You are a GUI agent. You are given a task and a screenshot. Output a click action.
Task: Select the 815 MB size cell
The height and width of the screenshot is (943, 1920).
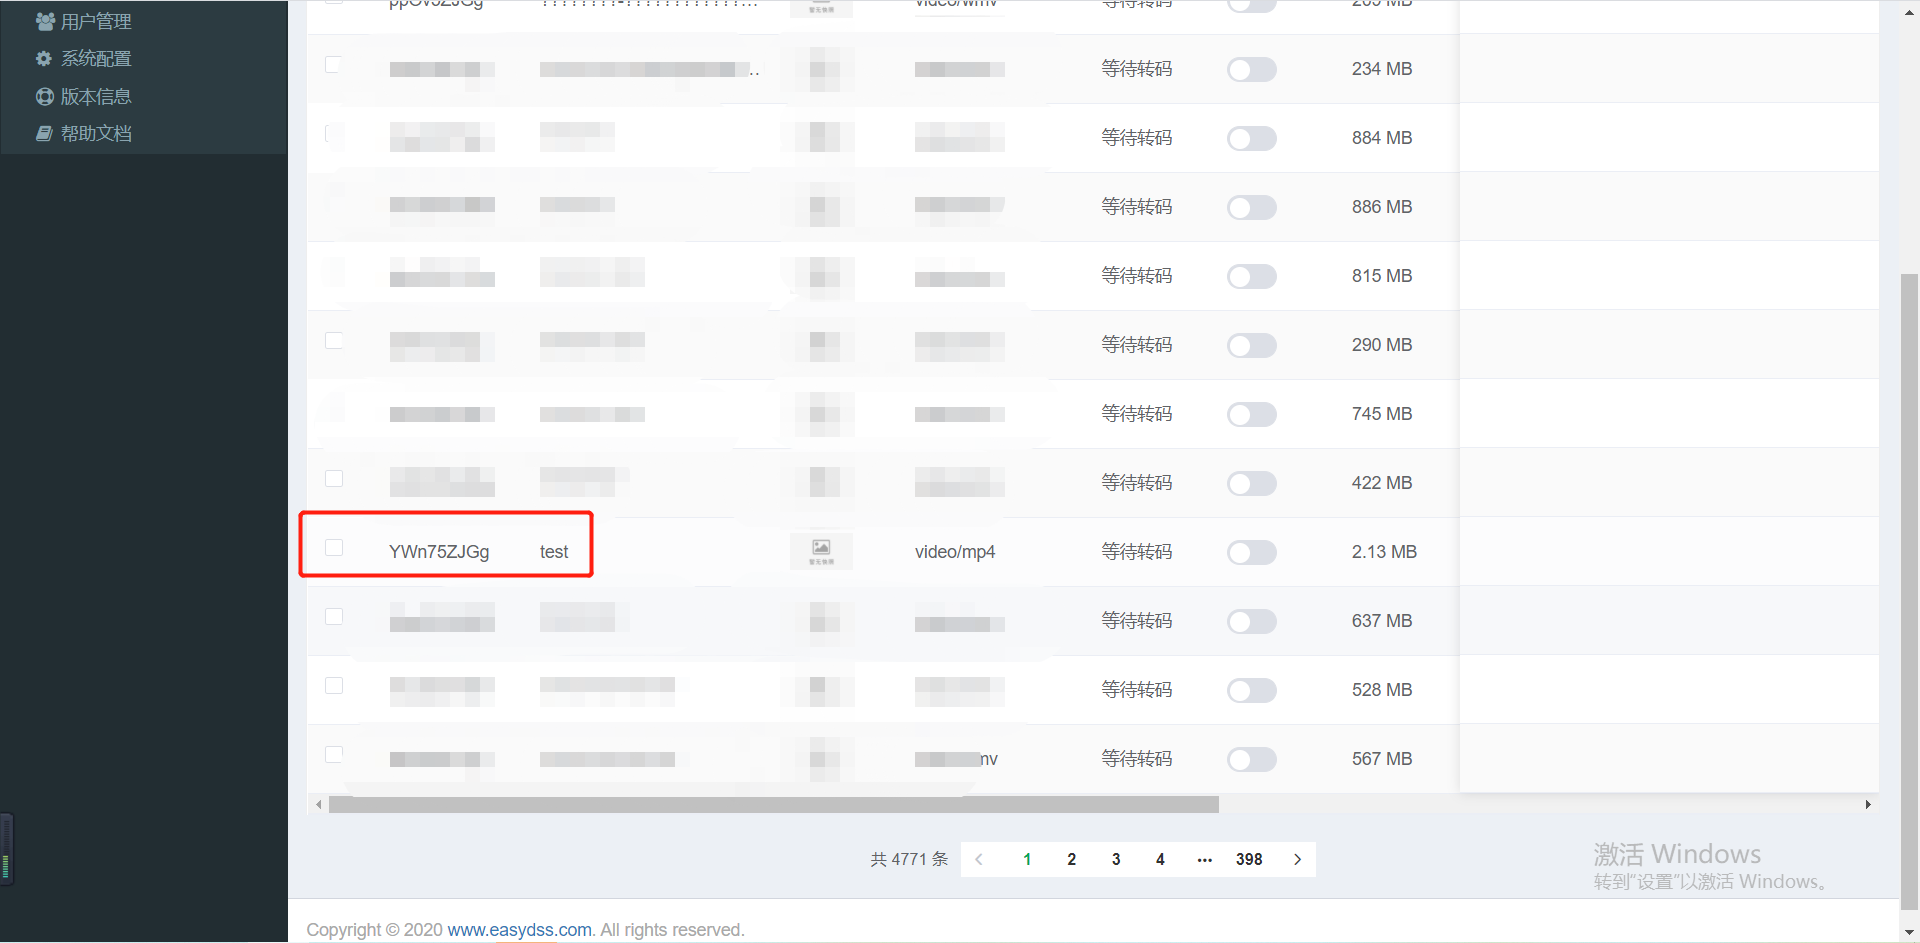tap(1382, 276)
